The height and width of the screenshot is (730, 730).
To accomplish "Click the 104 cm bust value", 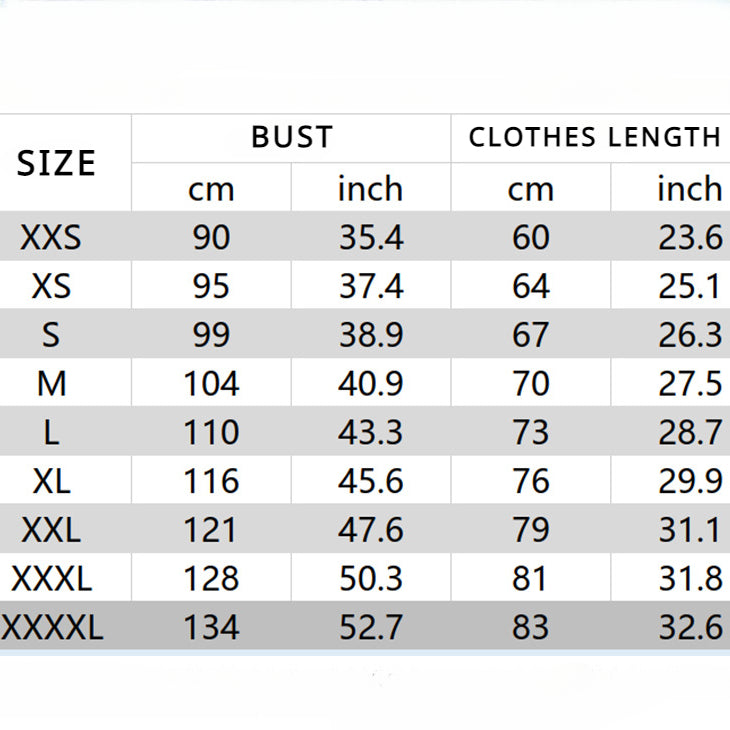I will (x=211, y=383).
